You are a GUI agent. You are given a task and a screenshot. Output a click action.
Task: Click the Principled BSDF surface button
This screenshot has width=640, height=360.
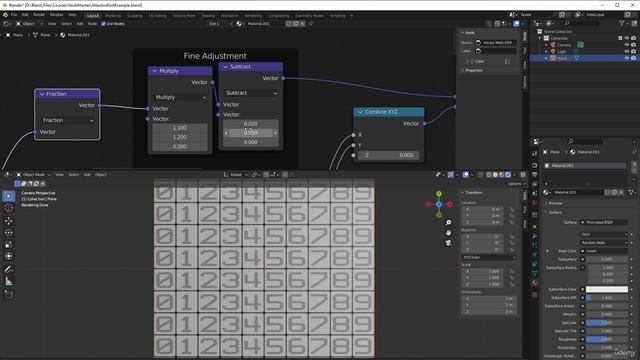click(604, 222)
